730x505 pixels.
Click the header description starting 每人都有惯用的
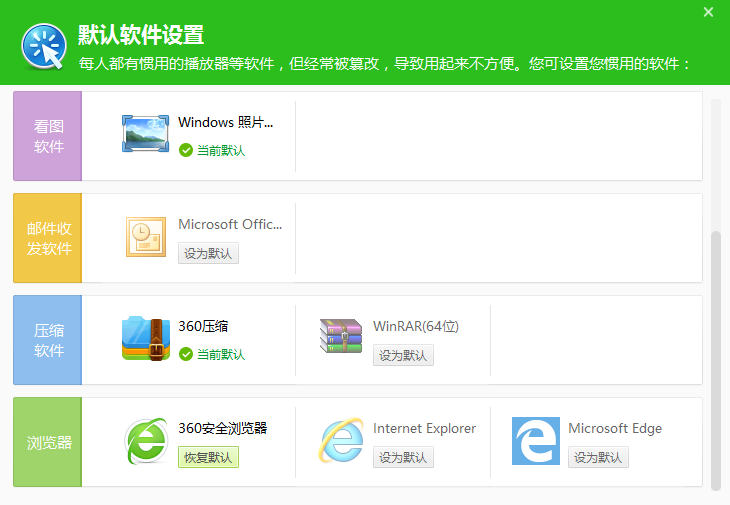click(x=385, y=63)
